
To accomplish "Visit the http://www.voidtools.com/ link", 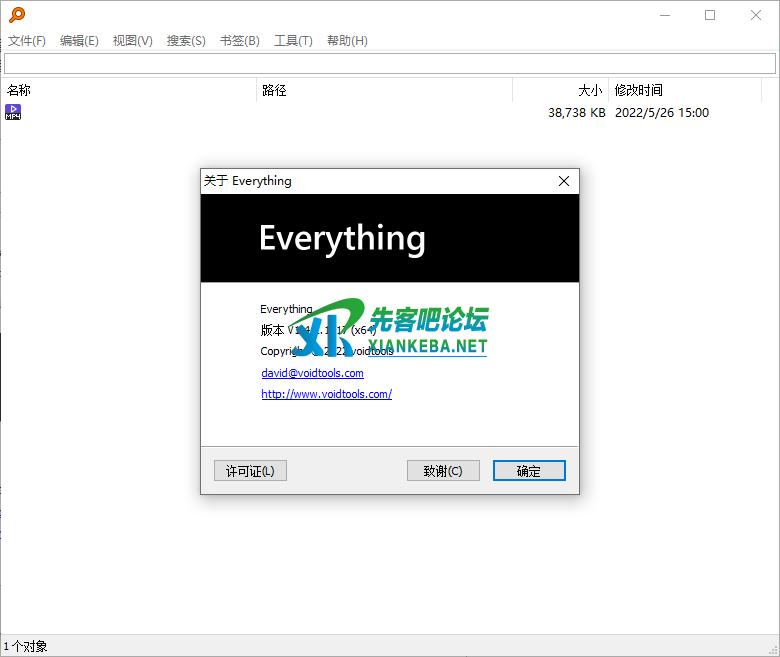I will point(326,394).
